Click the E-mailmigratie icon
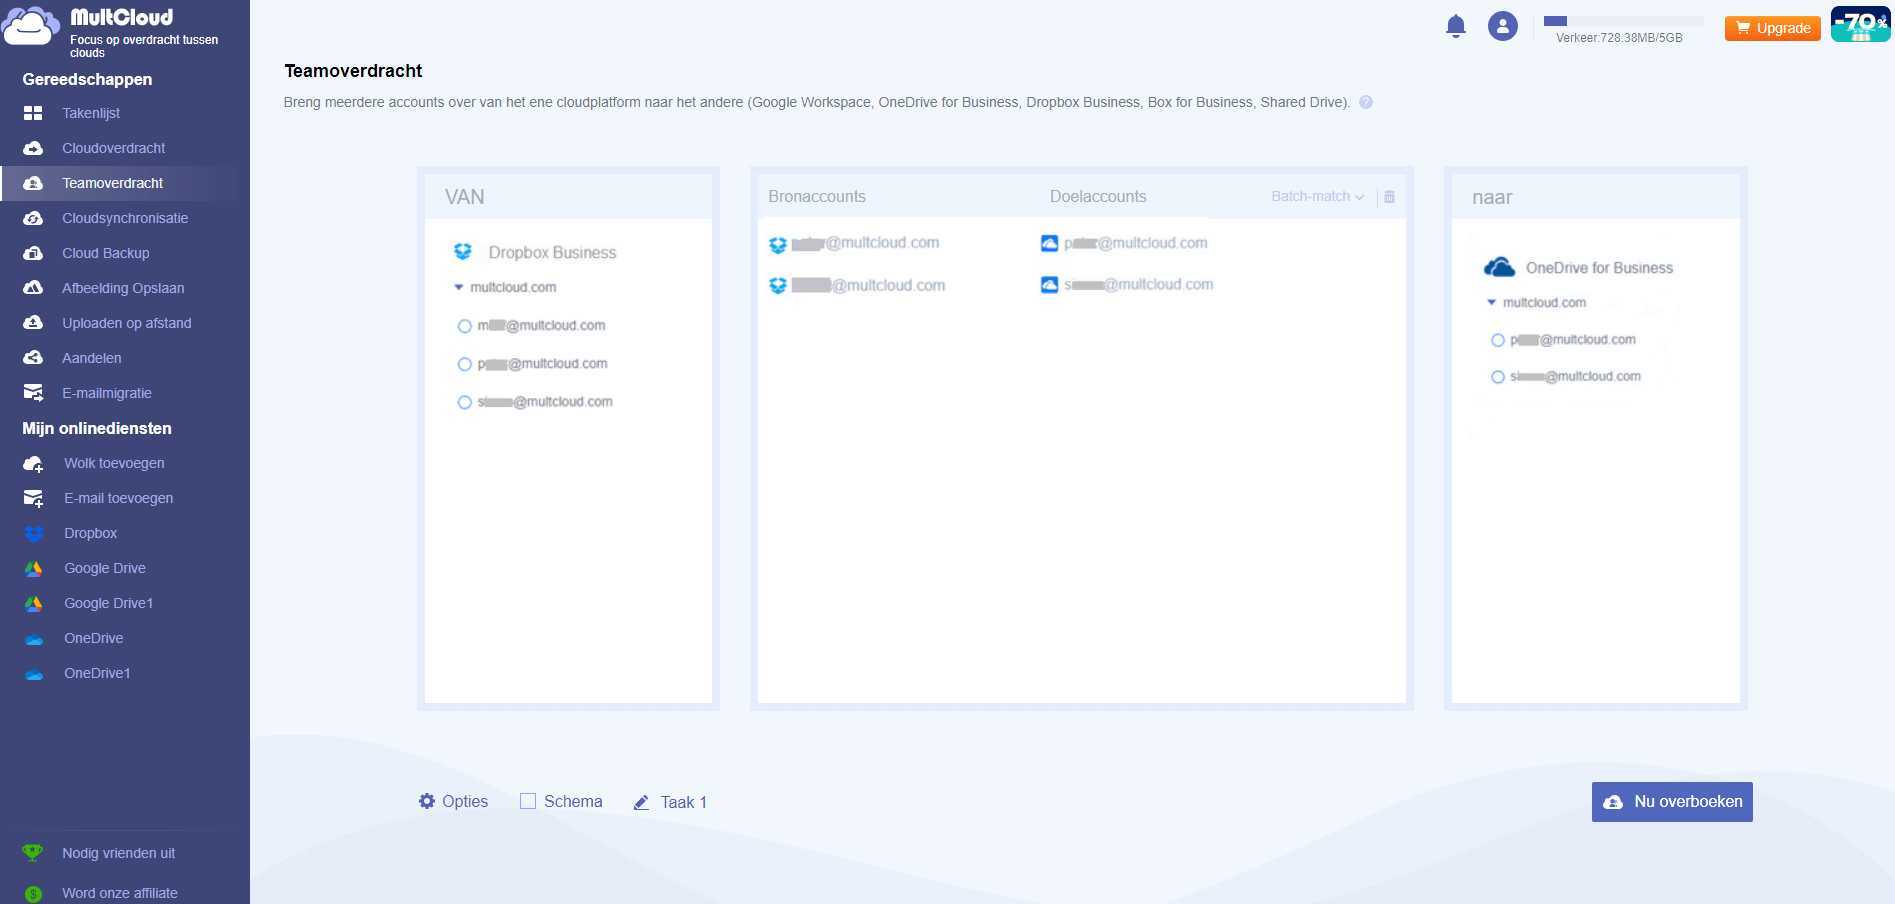This screenshot has height=904, width=1895. (33, 393)
